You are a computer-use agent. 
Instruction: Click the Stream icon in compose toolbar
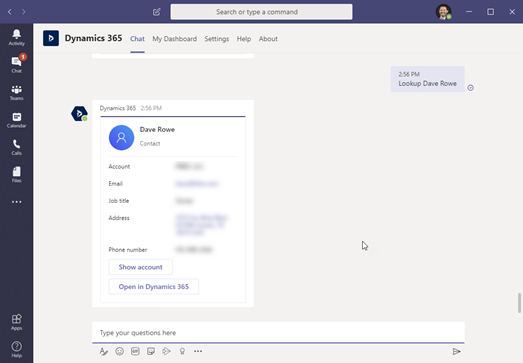(166, 351)
